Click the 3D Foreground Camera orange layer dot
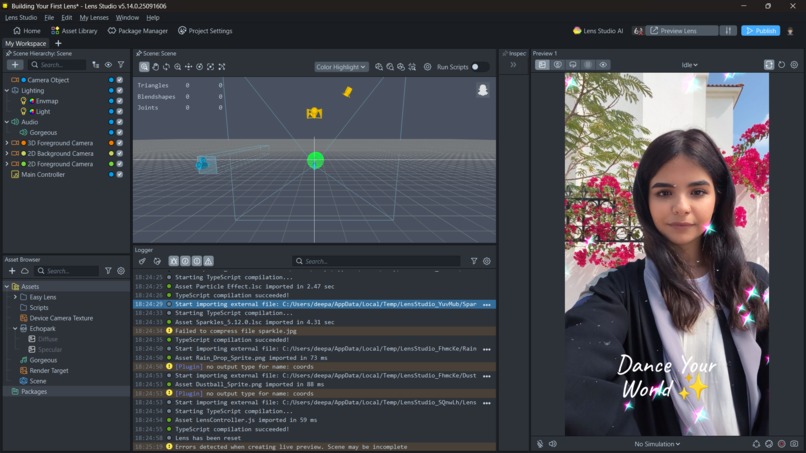The height and width of the screenshot is (453, 806). point(111,143)
